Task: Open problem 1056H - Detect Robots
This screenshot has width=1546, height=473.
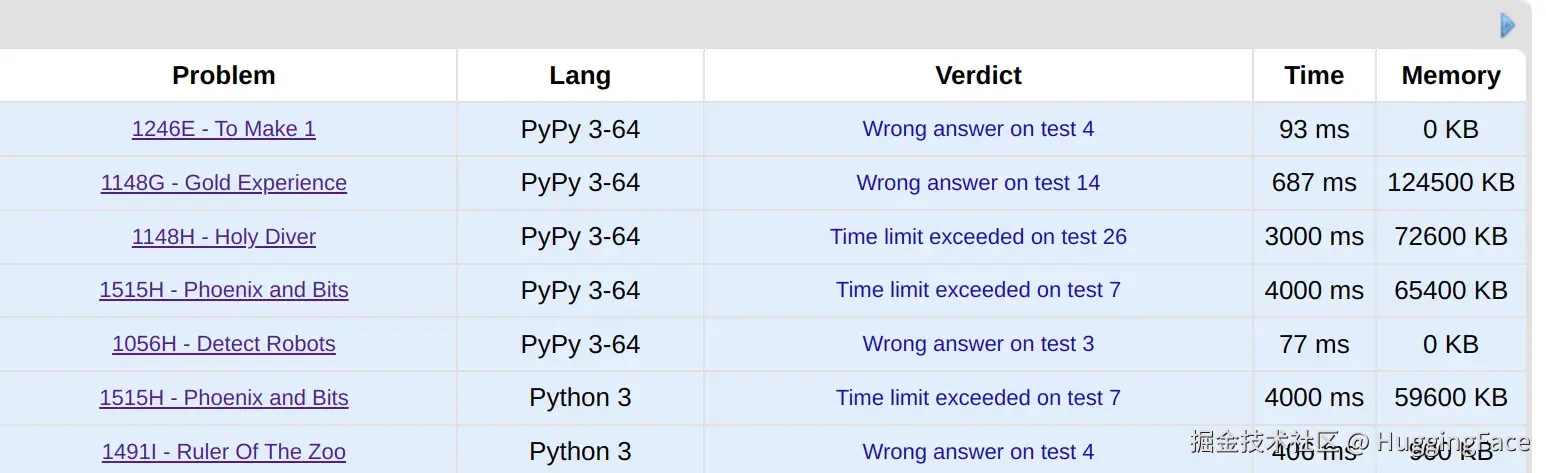Action: coord(224,344)
